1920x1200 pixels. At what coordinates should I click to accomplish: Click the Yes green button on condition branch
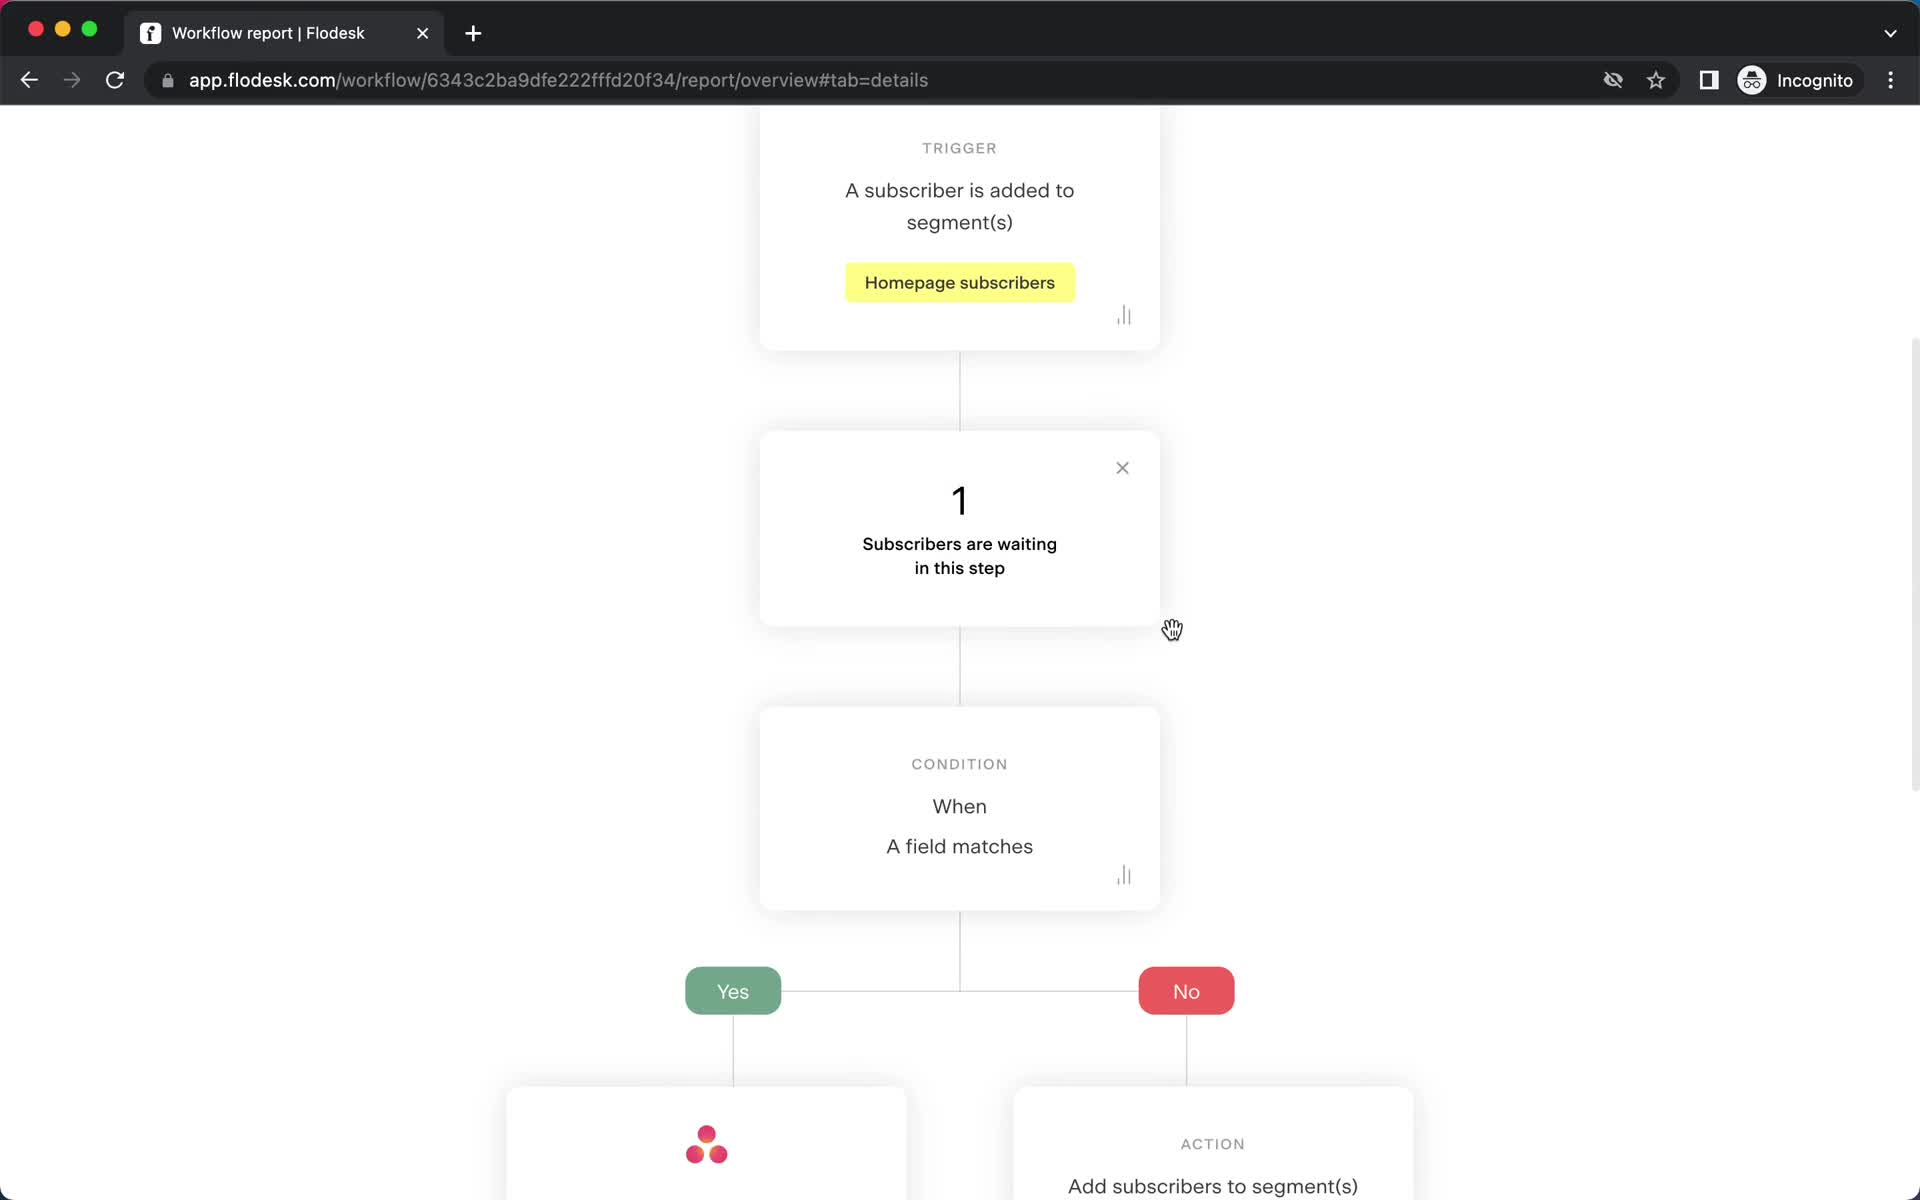point(733,991)
